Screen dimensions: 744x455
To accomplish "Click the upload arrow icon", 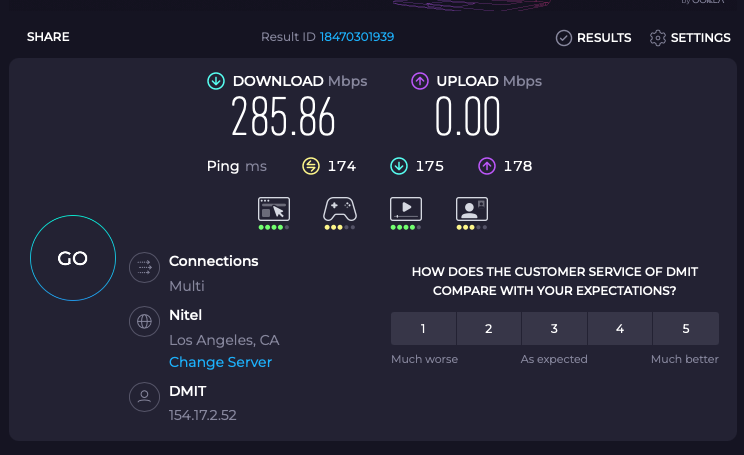I will 419,81.
